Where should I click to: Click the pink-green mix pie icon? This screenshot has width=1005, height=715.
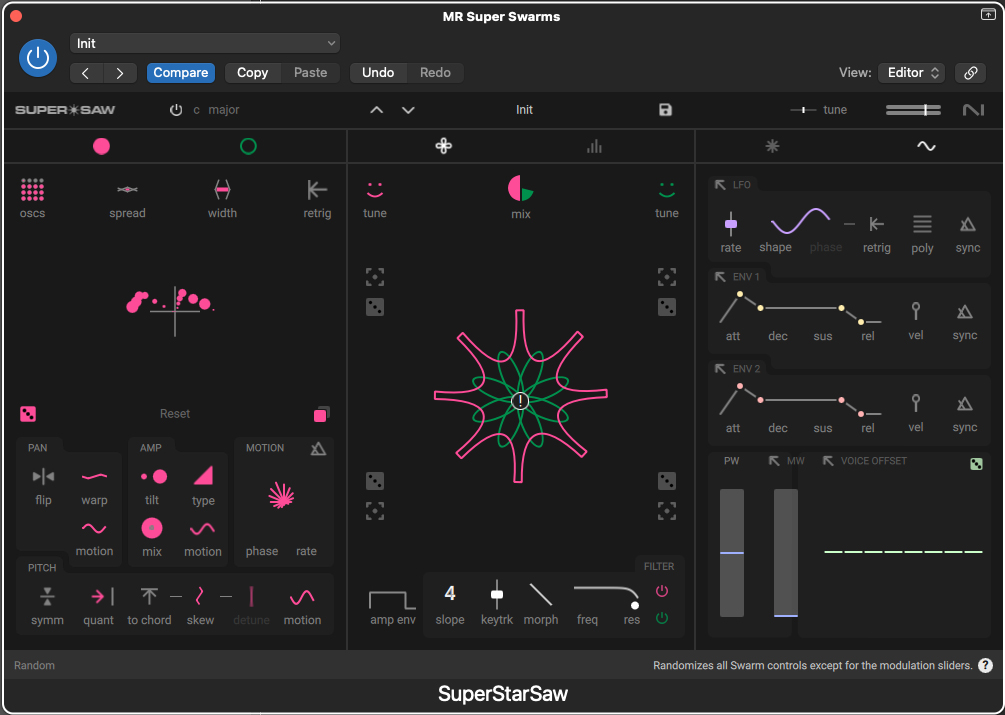click(x=520, y=189)
